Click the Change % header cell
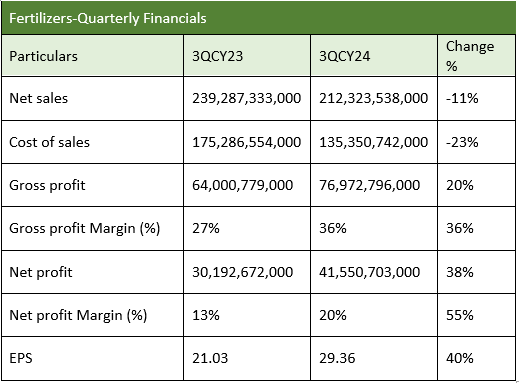The width and height of the screenshot is (519, 383). (x=477, y=56)
